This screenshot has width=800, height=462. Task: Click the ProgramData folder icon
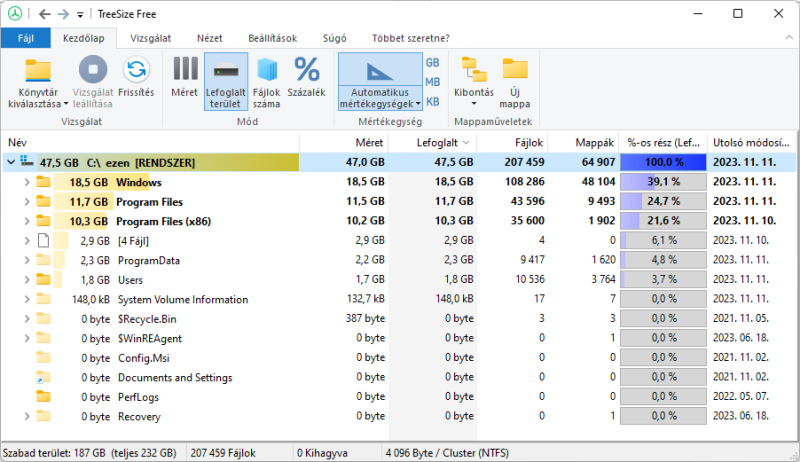[43, 260]
